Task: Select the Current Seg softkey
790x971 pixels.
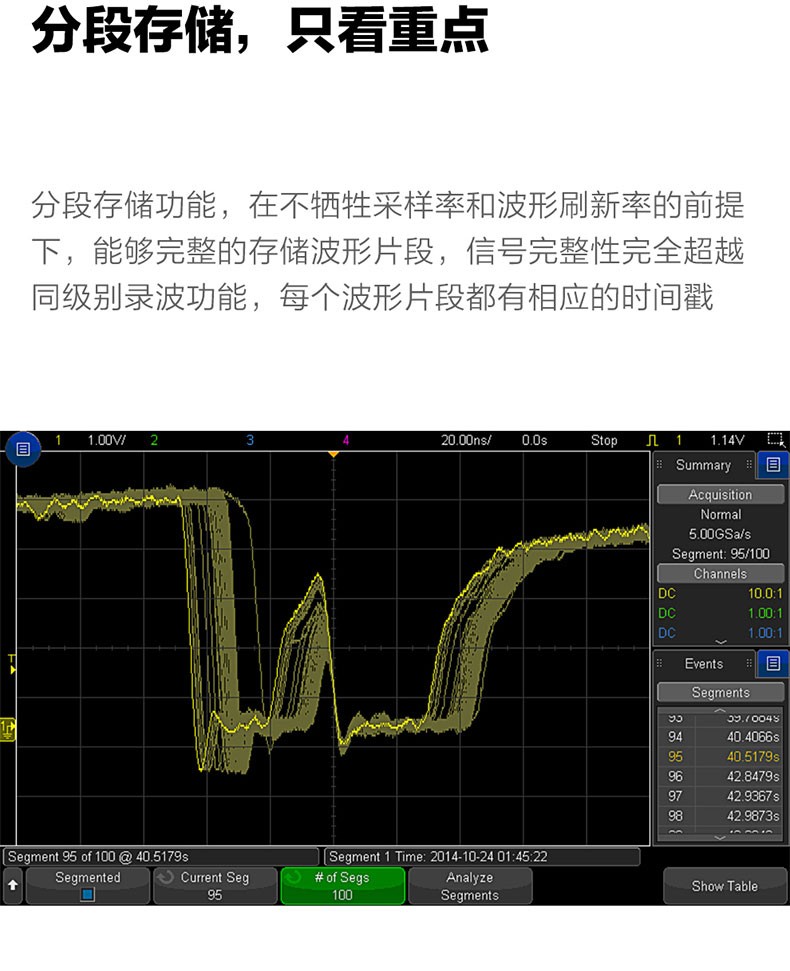Action: (x=215, y=886)
